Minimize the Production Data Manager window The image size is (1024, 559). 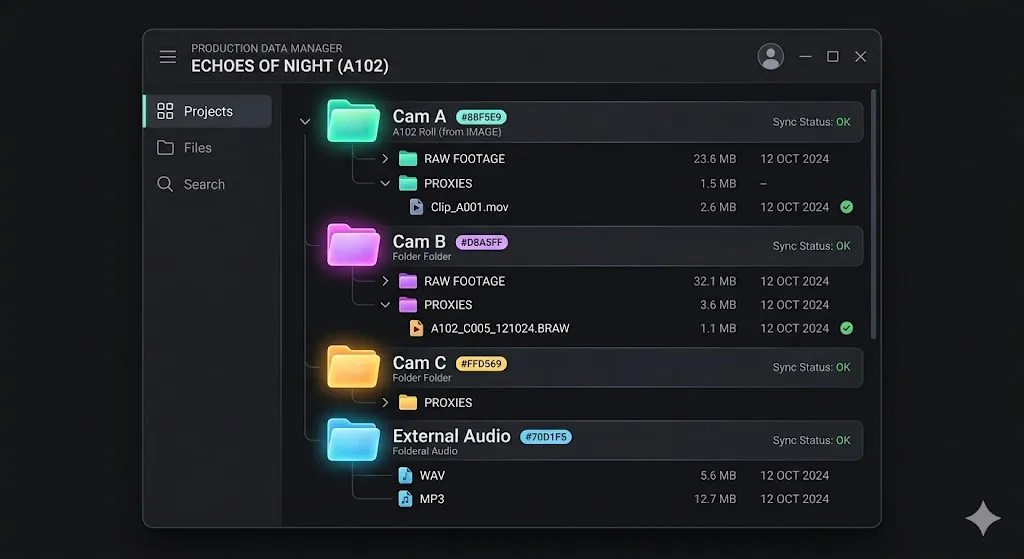coord(805,57)
